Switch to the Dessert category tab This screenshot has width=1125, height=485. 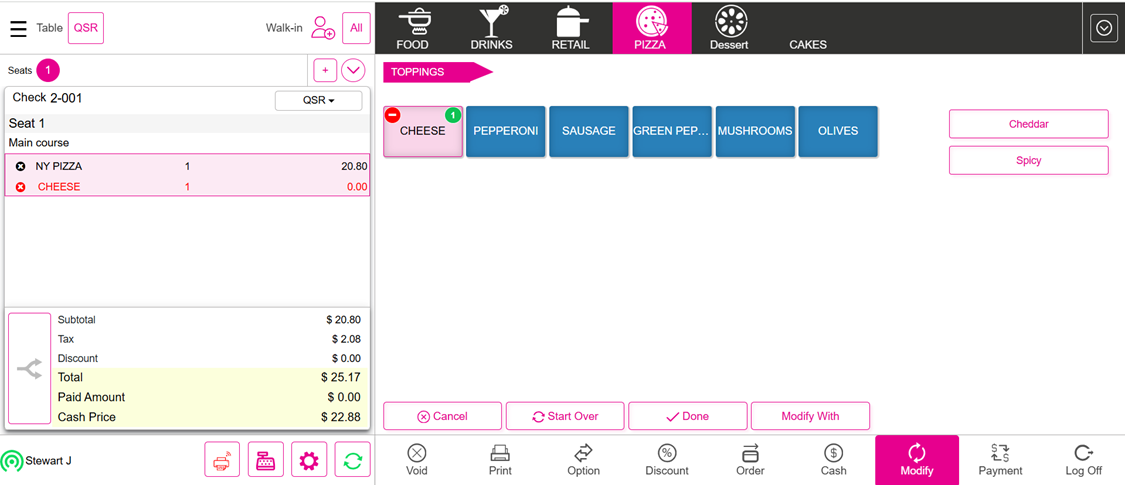pos(730,27)
